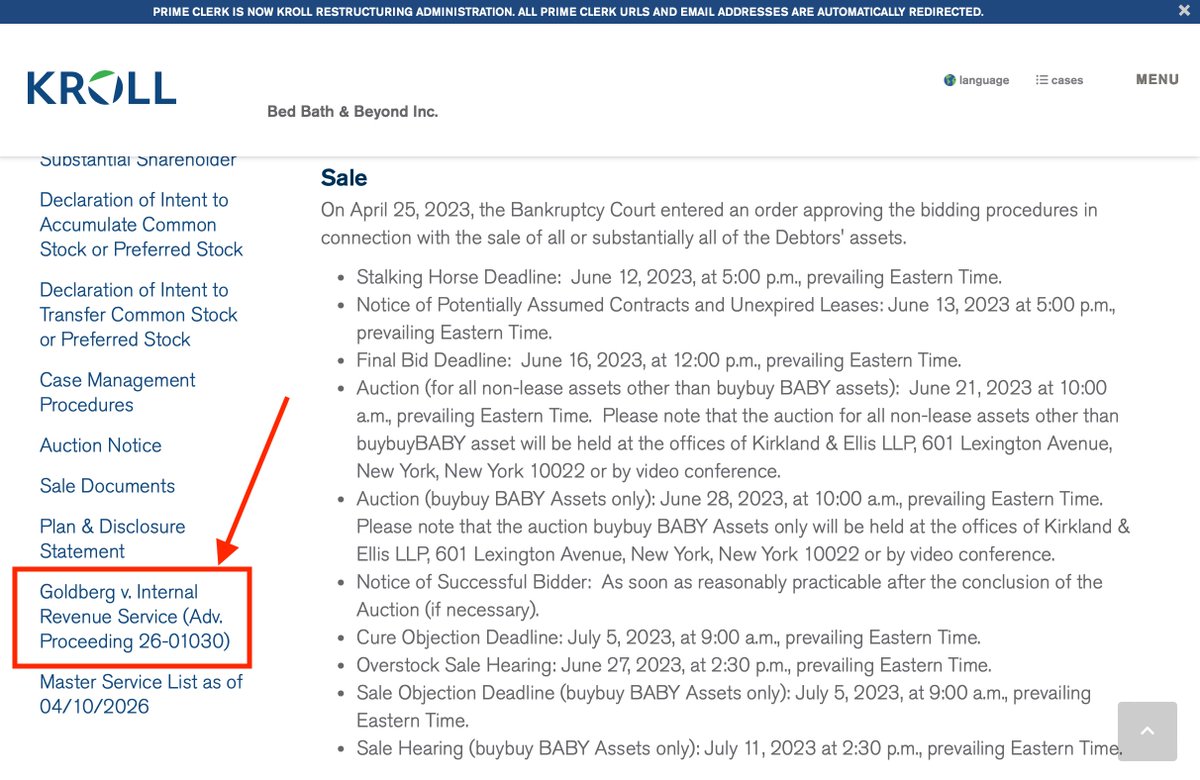Click the Final Bid Deadline bullet text
Viewport: 1200px width, 780px height.
[659, 360]
